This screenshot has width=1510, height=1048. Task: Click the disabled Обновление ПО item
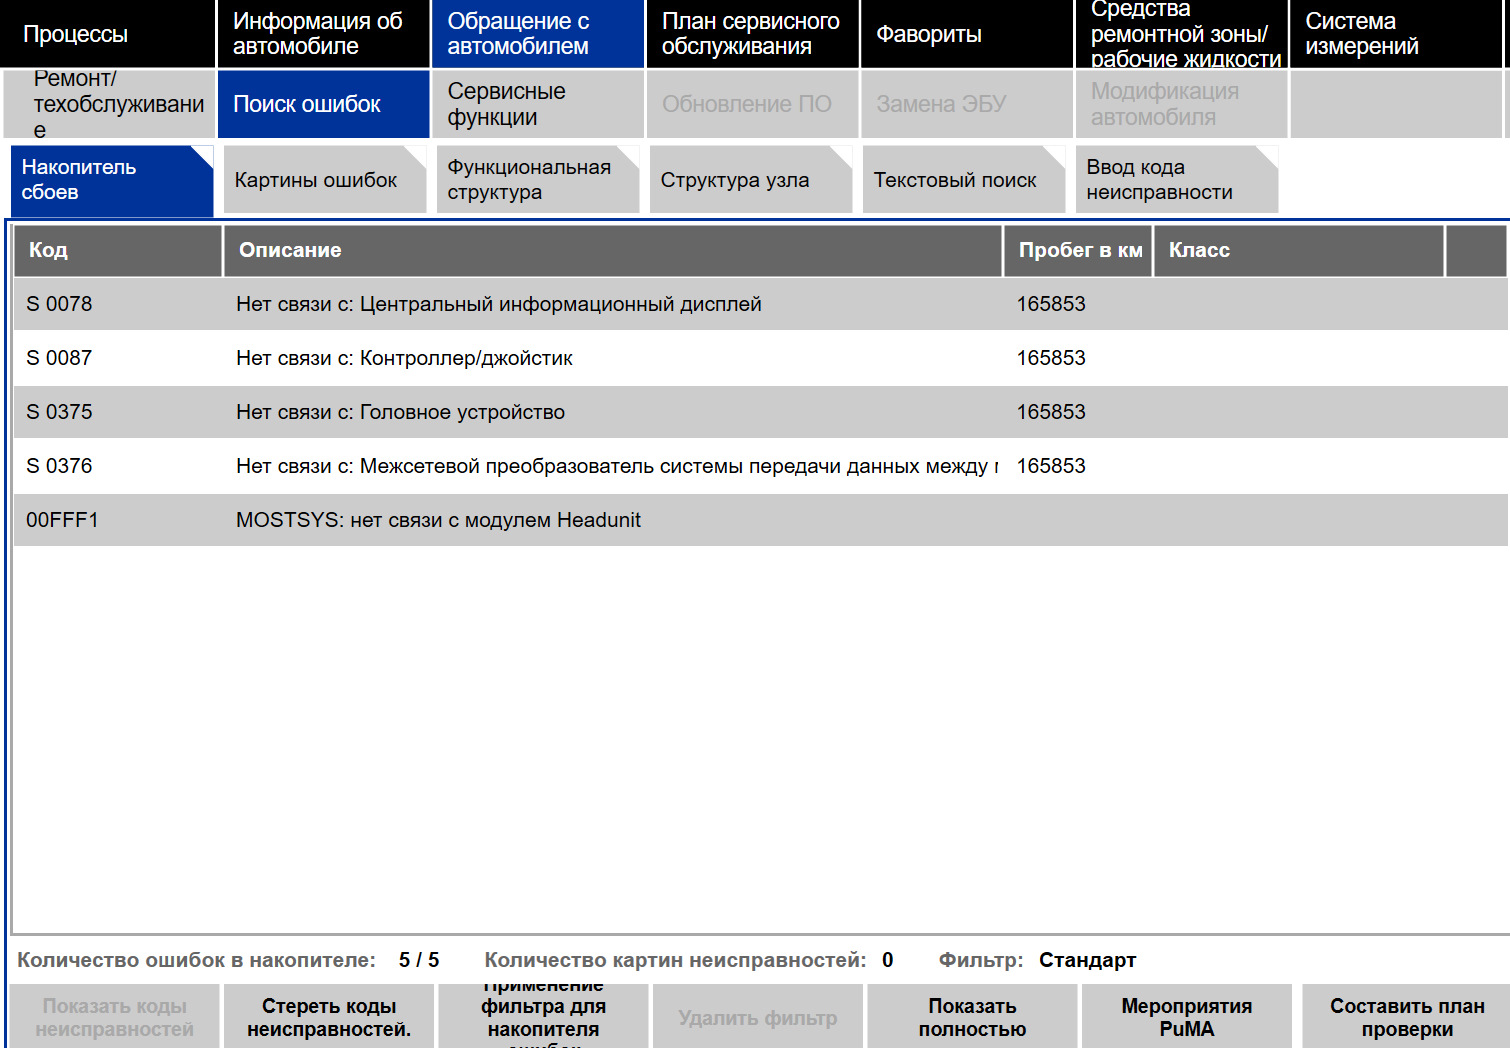coord(752,104)
